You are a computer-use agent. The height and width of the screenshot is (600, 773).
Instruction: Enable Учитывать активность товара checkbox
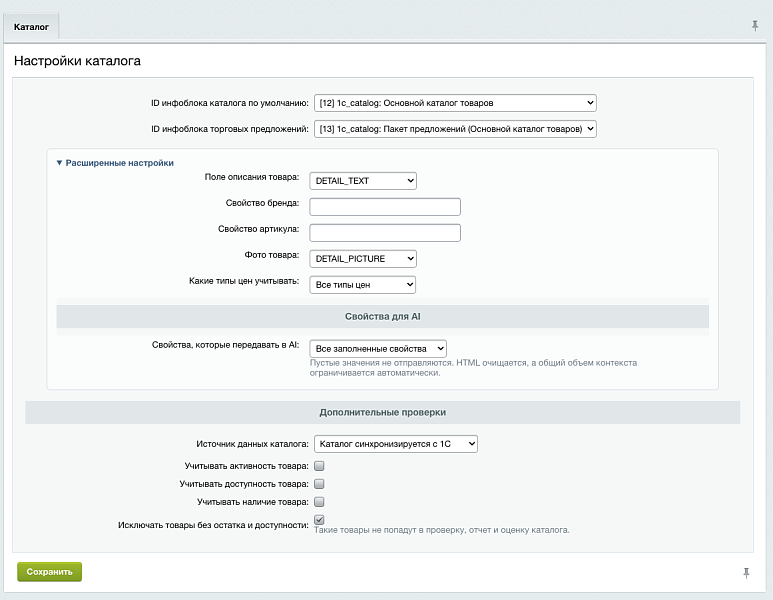(x=319, y=466)
